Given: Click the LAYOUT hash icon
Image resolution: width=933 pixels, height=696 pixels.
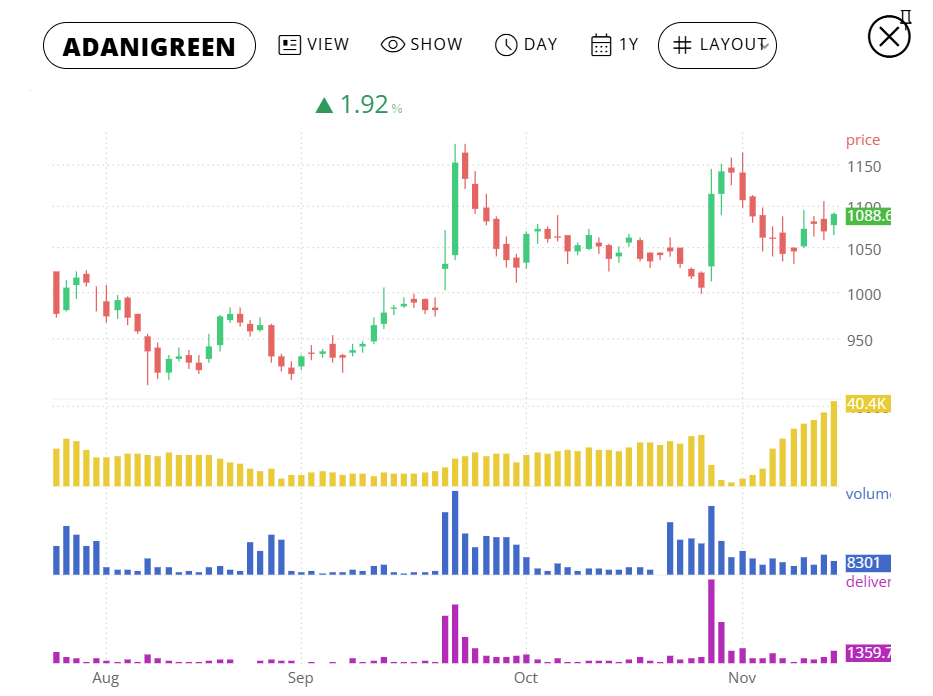Looking at the screenshot, I should 681,44.
